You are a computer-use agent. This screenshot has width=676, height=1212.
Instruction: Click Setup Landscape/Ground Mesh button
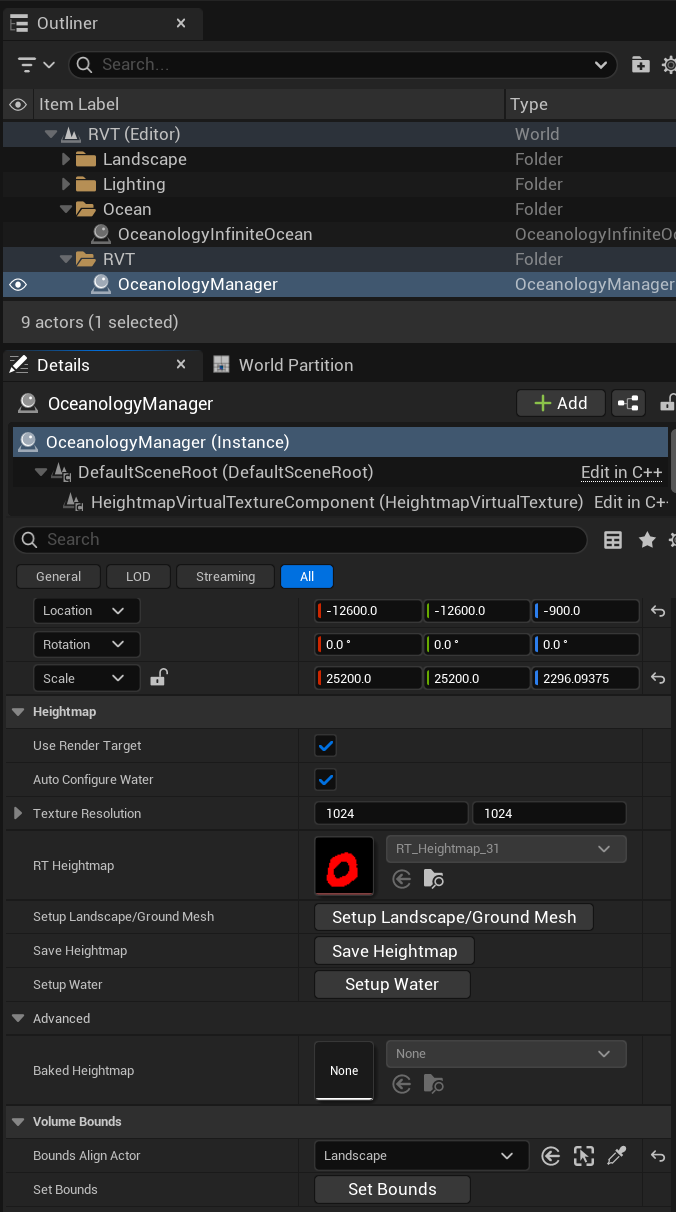454,917
